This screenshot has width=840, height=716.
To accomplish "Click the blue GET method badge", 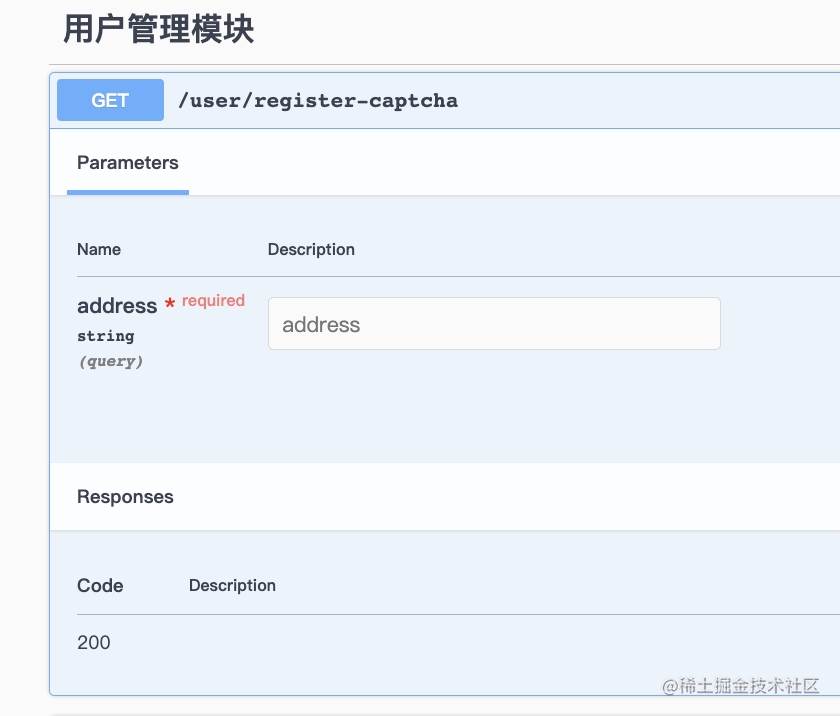I will coord(110,100).
